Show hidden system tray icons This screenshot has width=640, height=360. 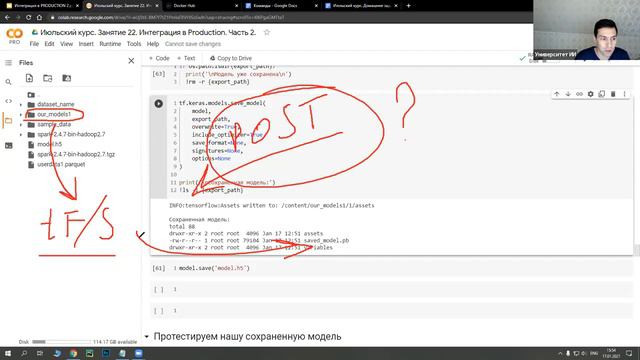pos(560,353)
